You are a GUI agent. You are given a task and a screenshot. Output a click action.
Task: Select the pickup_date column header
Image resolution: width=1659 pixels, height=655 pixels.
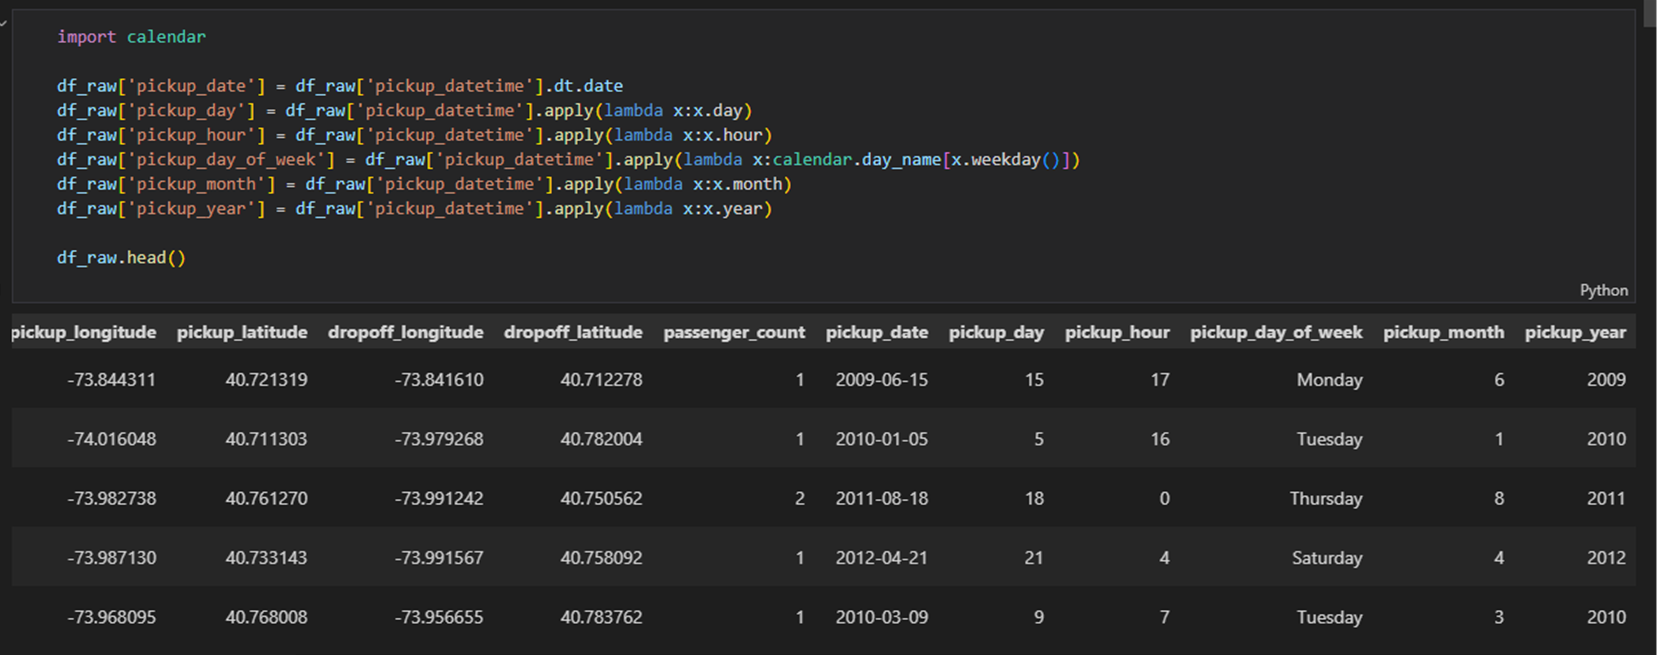(x=876, y=332)
